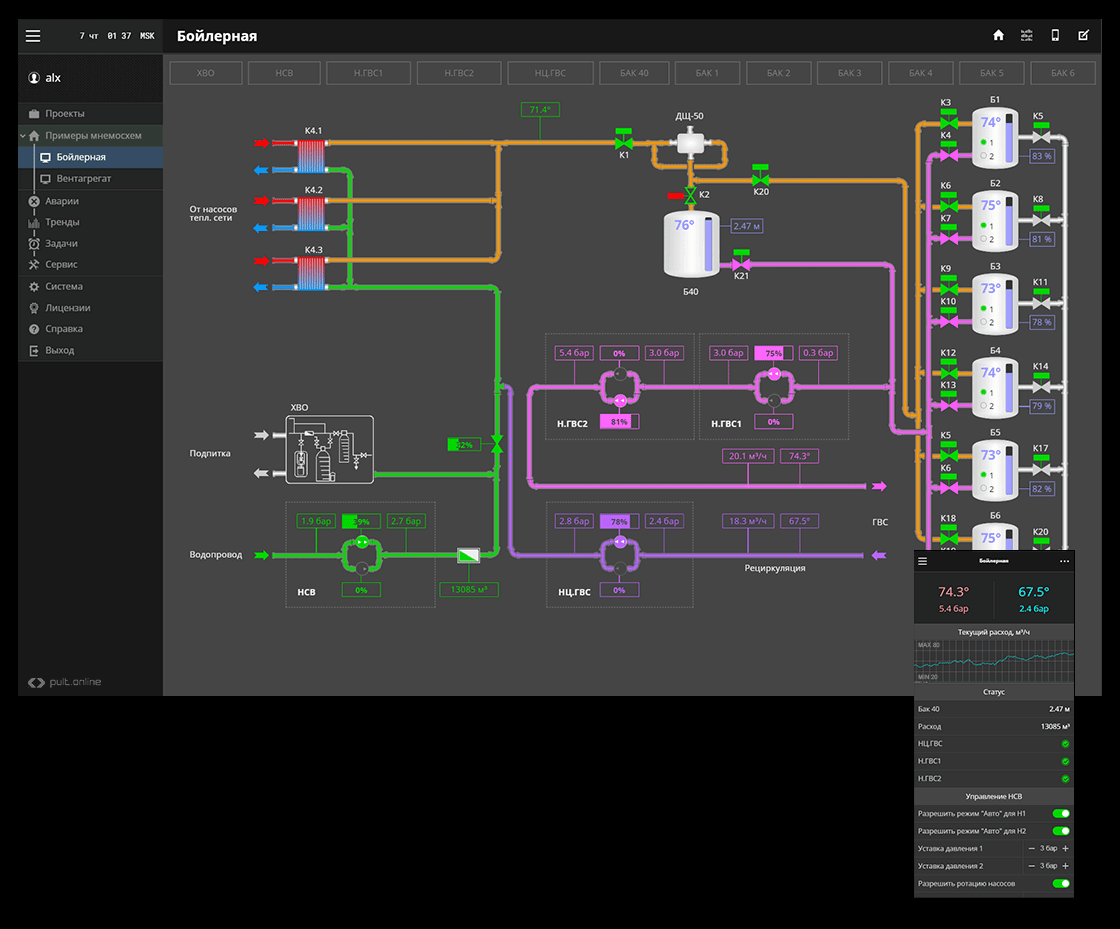The width and height of the screenshot is (1120, 929).
Task: Collapse the 'Примеры мнемосхем' tree node
Action: tap(23, 135)
